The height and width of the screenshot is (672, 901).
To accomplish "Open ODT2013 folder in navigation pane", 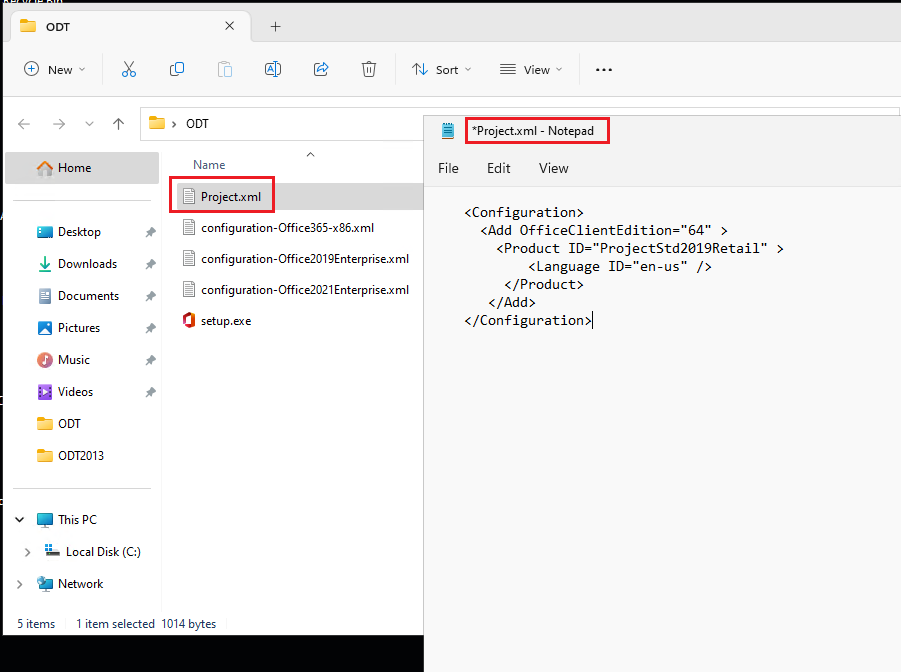I will click(x=81, y=456).
